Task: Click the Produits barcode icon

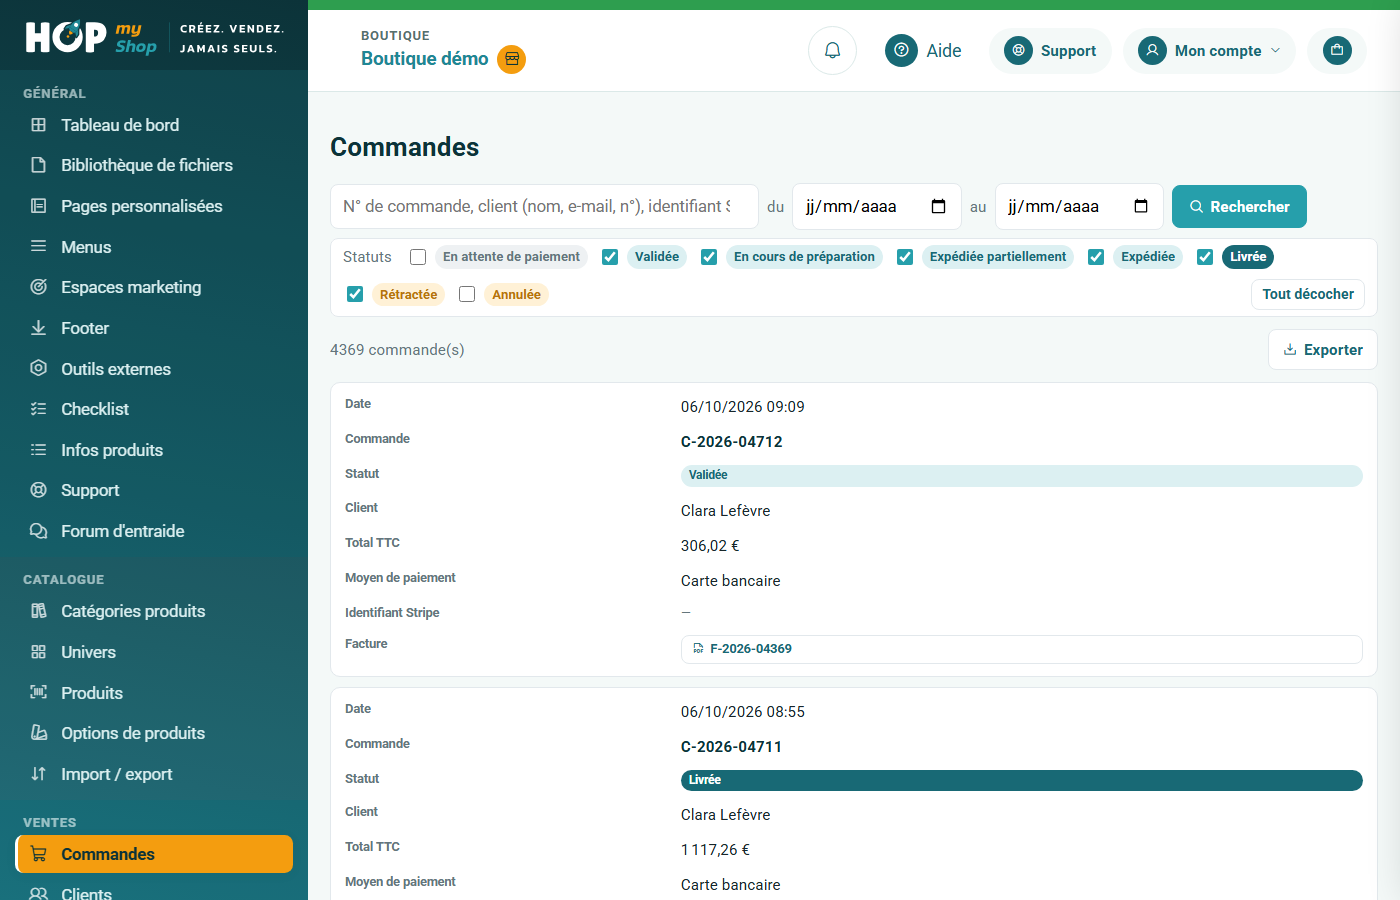Action: [x=38, y=692]
